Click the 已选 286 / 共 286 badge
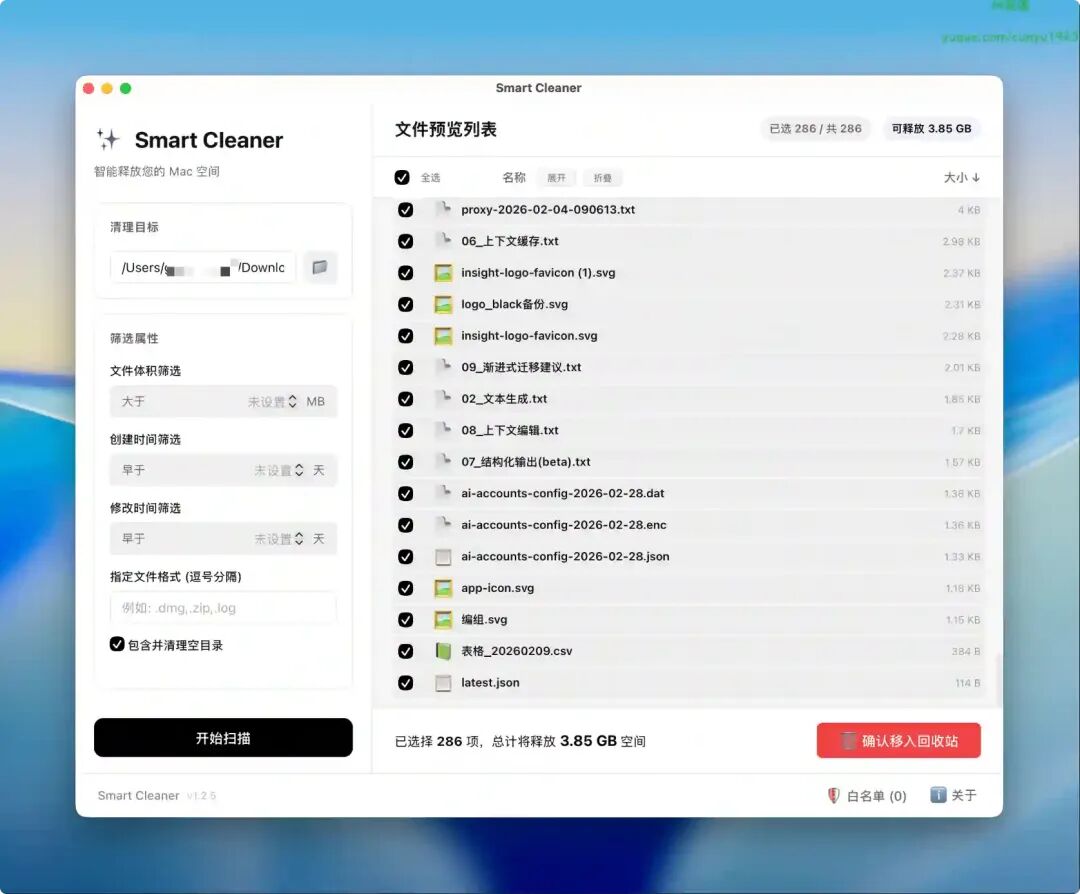Screen dimensions: 1080x894 pyautogui.click(x=816, y=129)
